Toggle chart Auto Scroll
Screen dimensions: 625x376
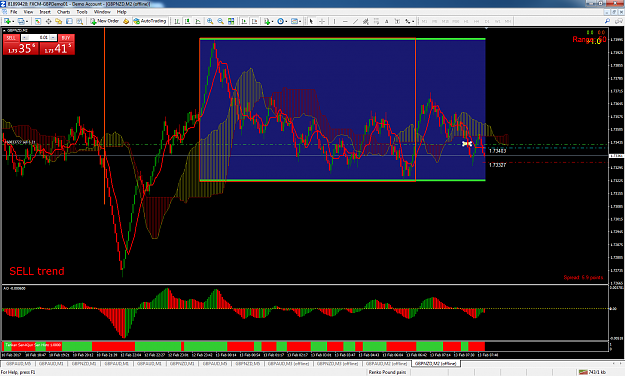click(x=244, y=21)
